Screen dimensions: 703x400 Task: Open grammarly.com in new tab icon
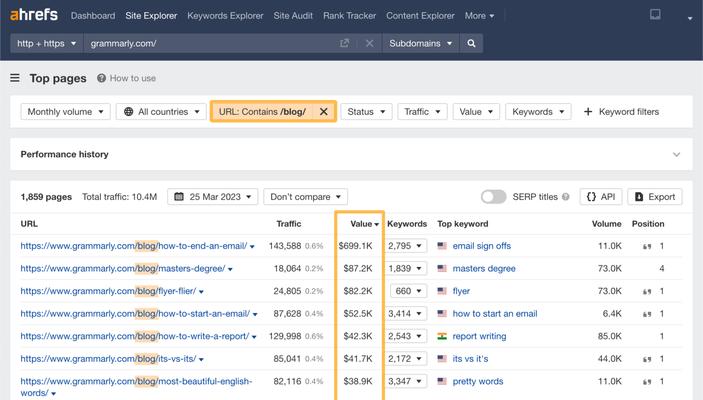[x=344, y=43]
